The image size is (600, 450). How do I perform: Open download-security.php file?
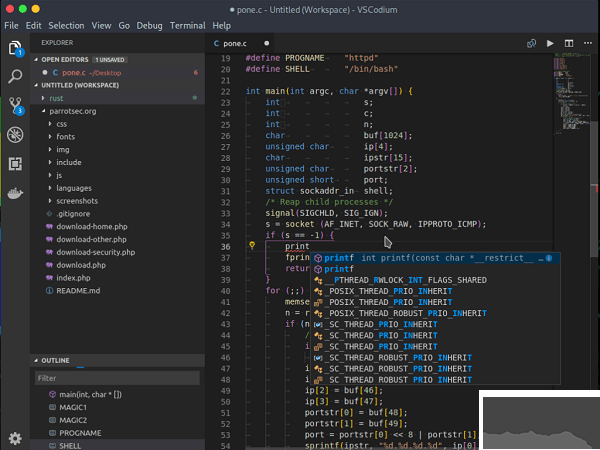point(96,252)
